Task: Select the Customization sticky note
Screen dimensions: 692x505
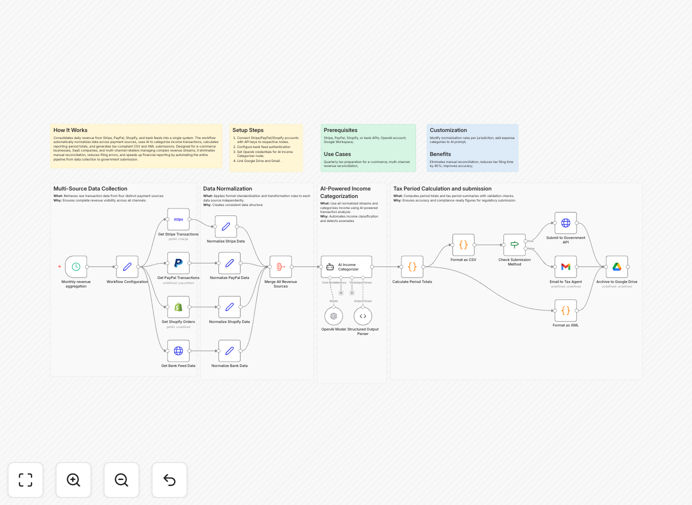Action: coord(472,148)
